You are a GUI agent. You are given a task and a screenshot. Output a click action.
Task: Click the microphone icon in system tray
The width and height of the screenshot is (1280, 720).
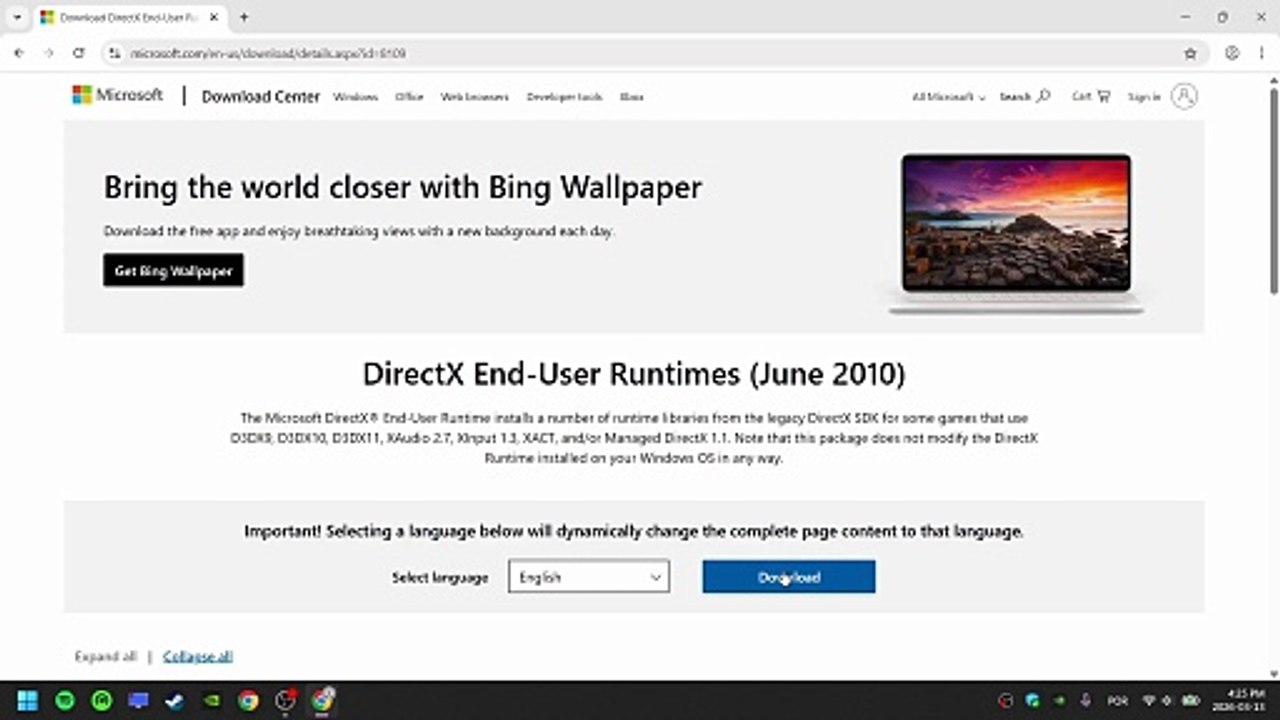[1086, 700]
